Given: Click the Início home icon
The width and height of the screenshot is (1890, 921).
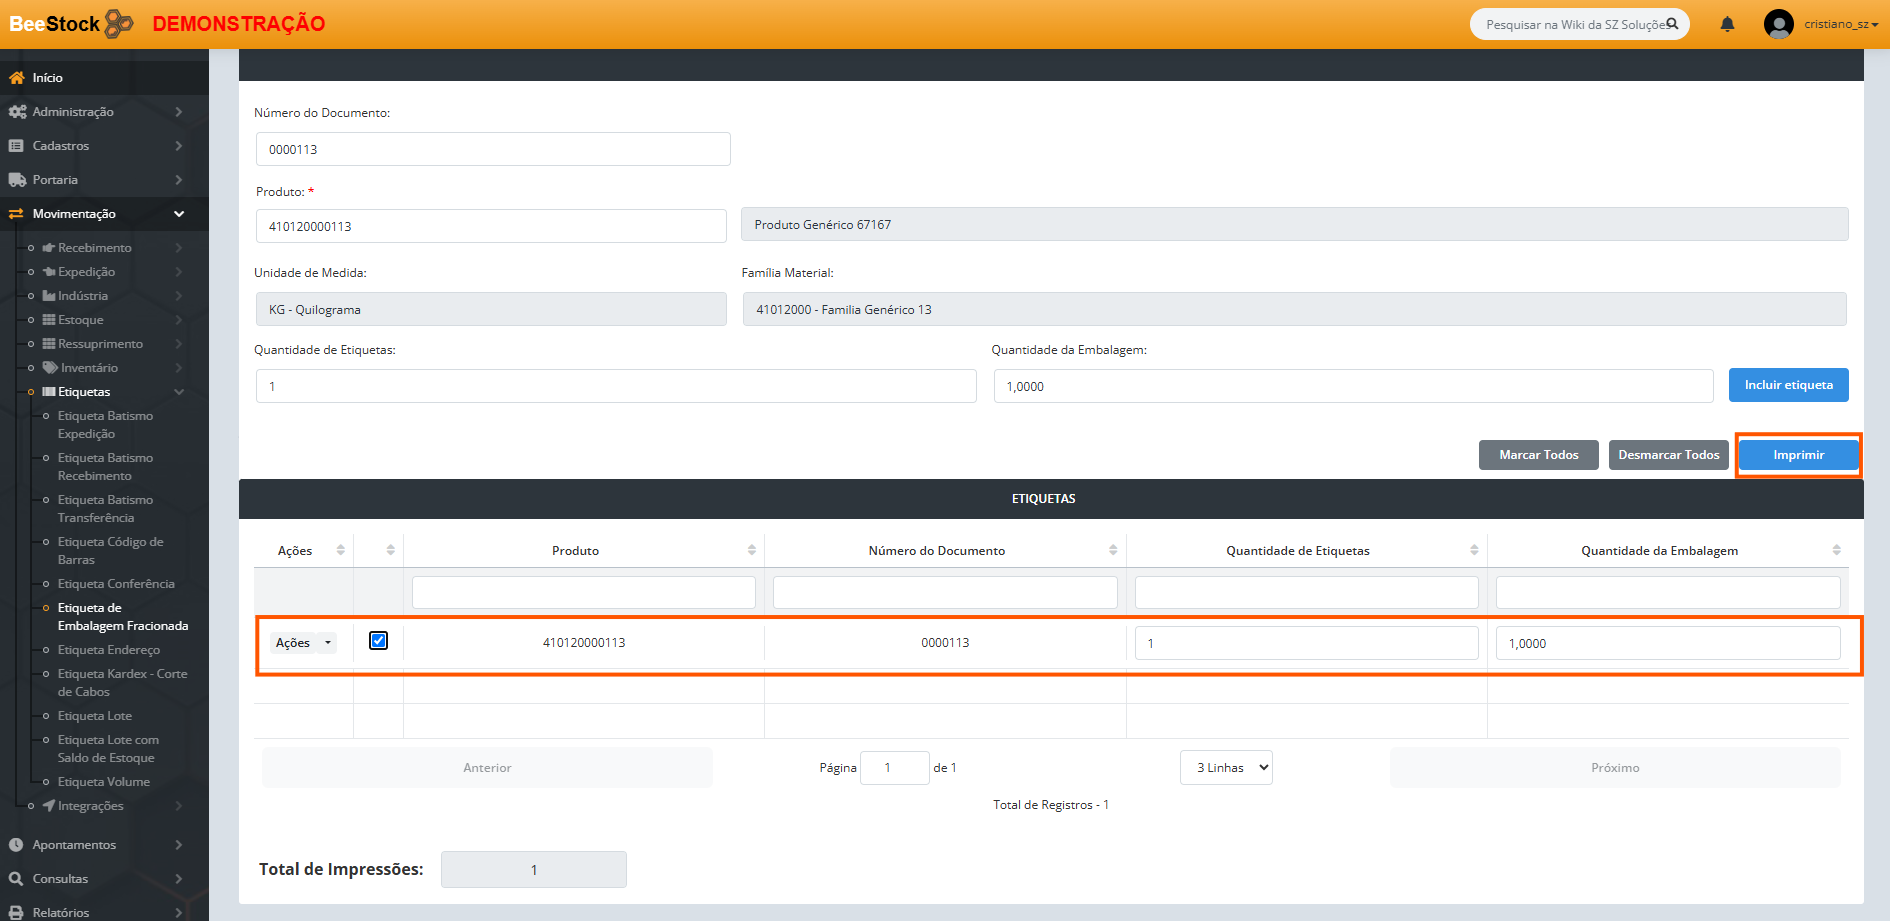Looking at the screenshot, I should 16,78.
